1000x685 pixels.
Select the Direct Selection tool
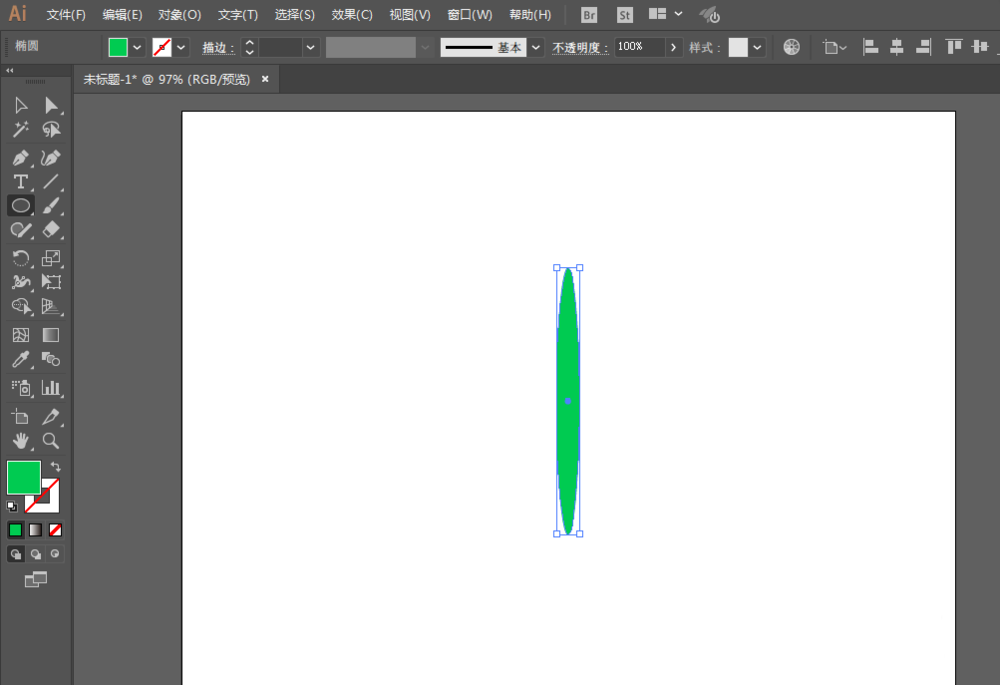(x=51, y=106)
